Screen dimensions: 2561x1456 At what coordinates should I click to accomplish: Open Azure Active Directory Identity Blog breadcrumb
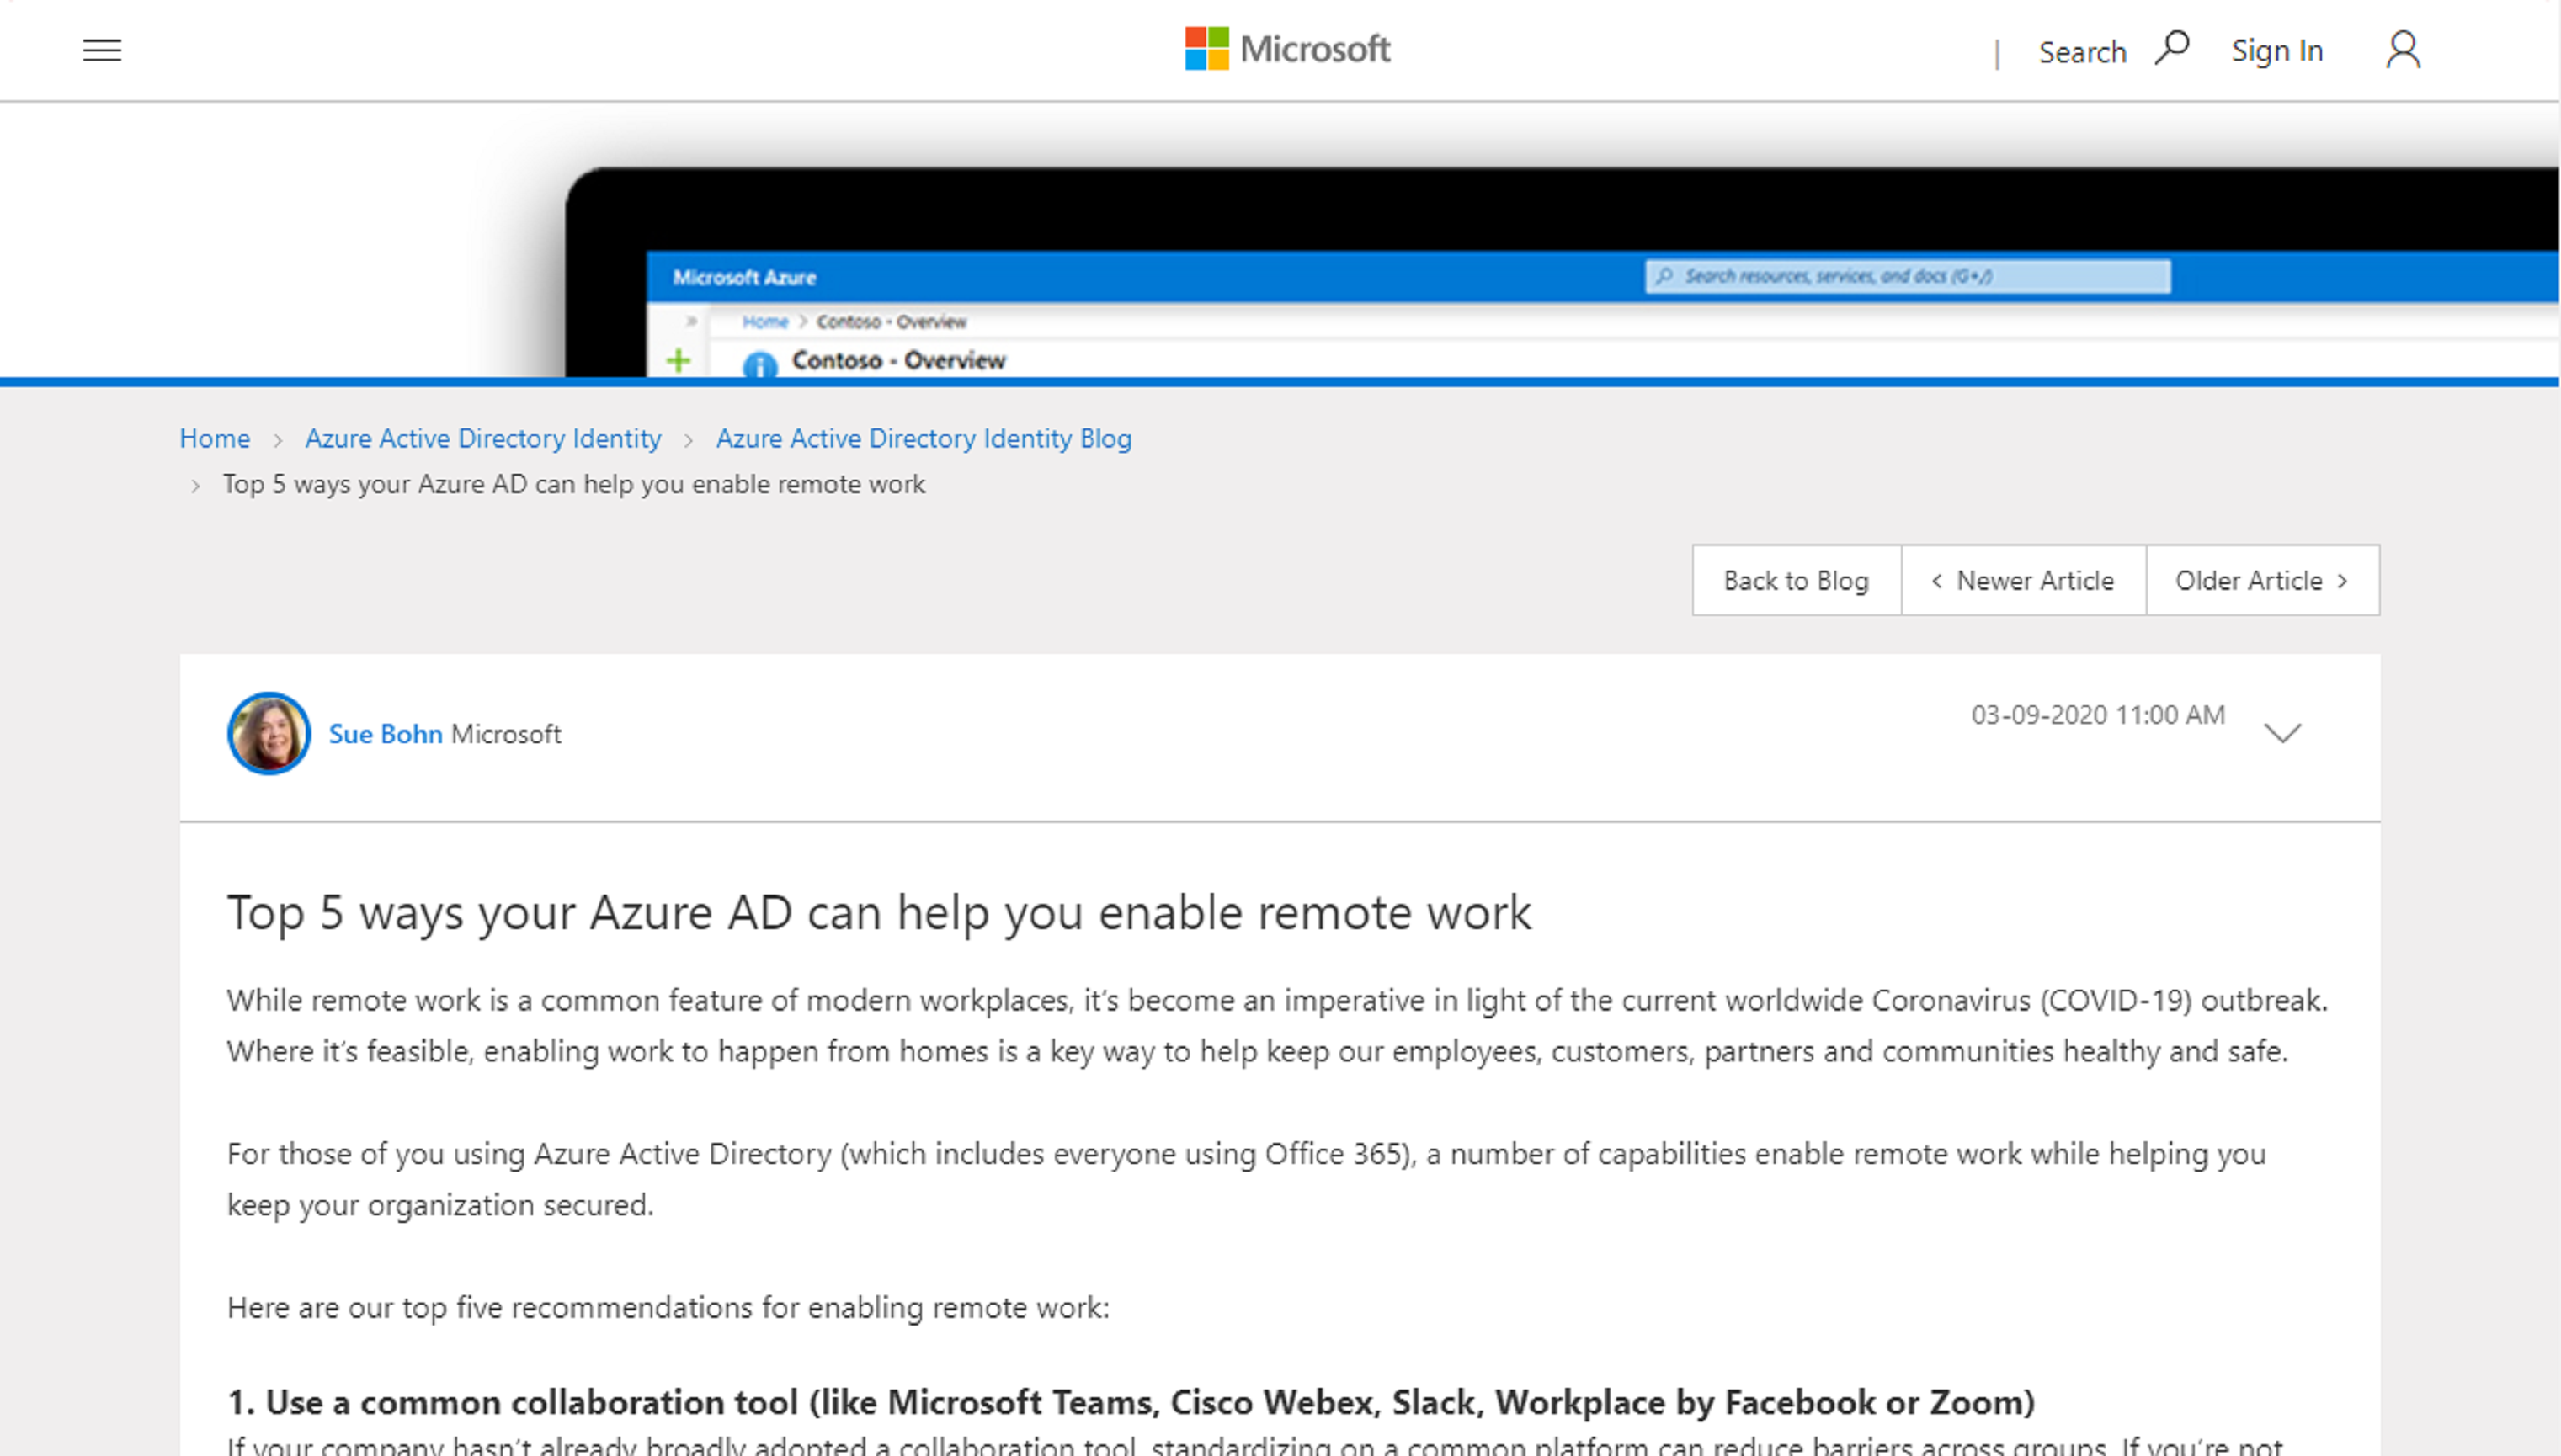(x=923, y=438)
